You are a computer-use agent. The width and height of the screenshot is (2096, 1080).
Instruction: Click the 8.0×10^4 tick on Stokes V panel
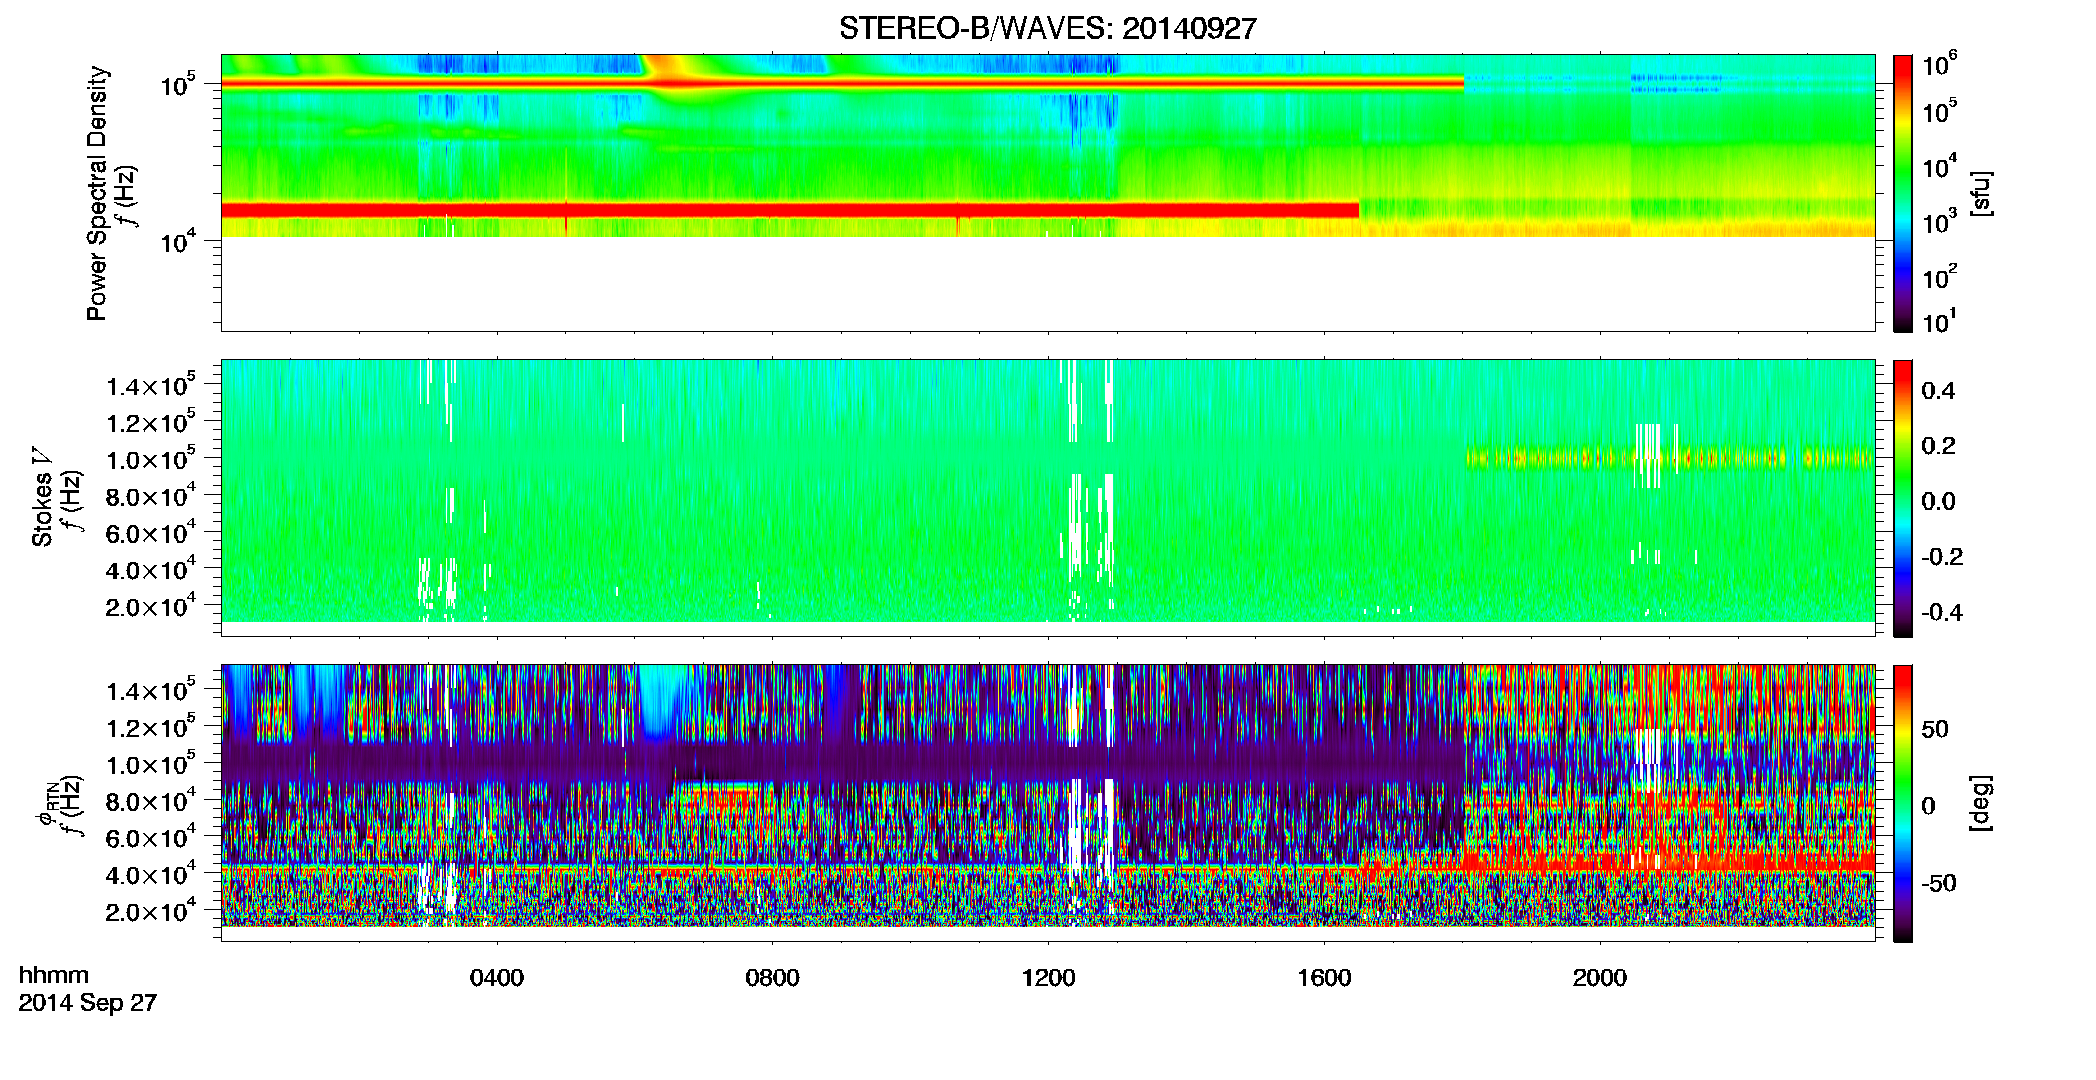151,496
